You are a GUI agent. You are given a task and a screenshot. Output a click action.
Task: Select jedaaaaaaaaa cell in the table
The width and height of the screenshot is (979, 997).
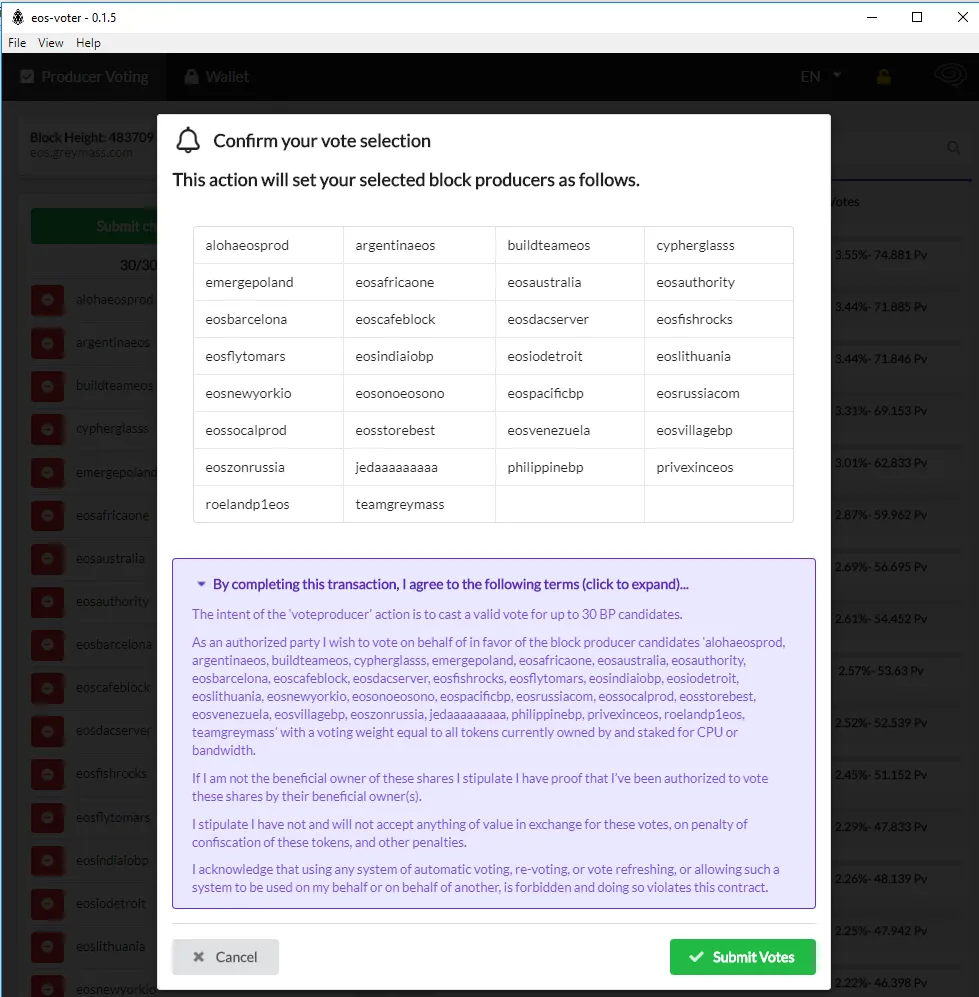[x=419, y=467]
